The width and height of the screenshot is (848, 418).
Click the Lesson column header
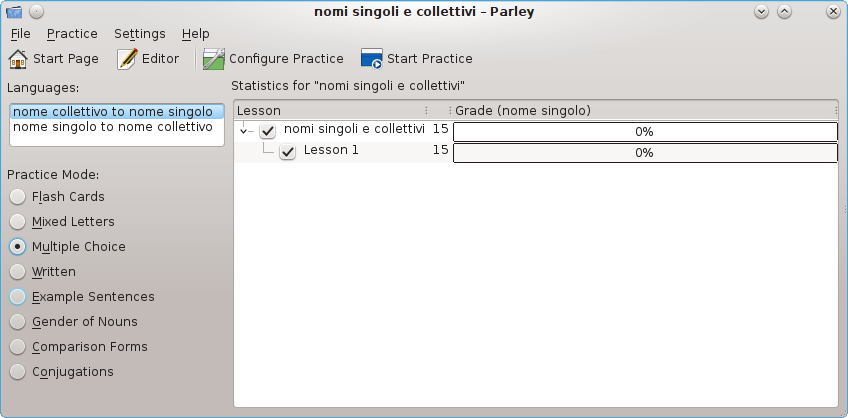coord(330,110)
